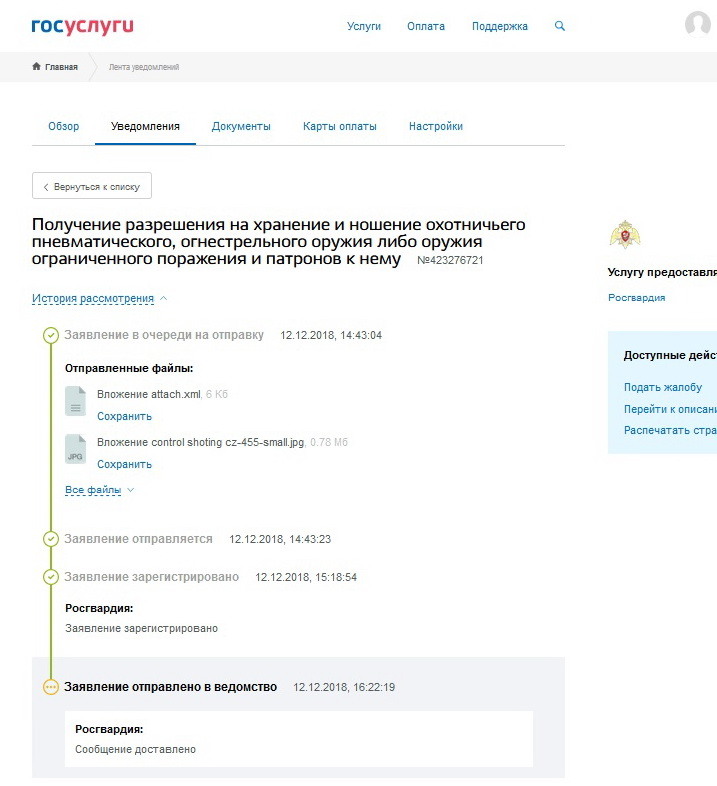The width and height of the screenshot is (717, 786).
Task: Open the Росгвардия provider link
Action: 636,297
